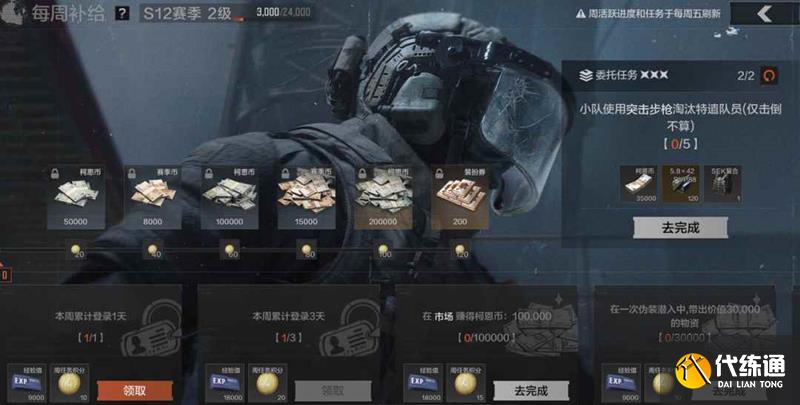Image resolution: width=800 pixels, height=405 pixels.
Task: Click 去完成 for market 100,000 task
Action: [x=531, y=391]
